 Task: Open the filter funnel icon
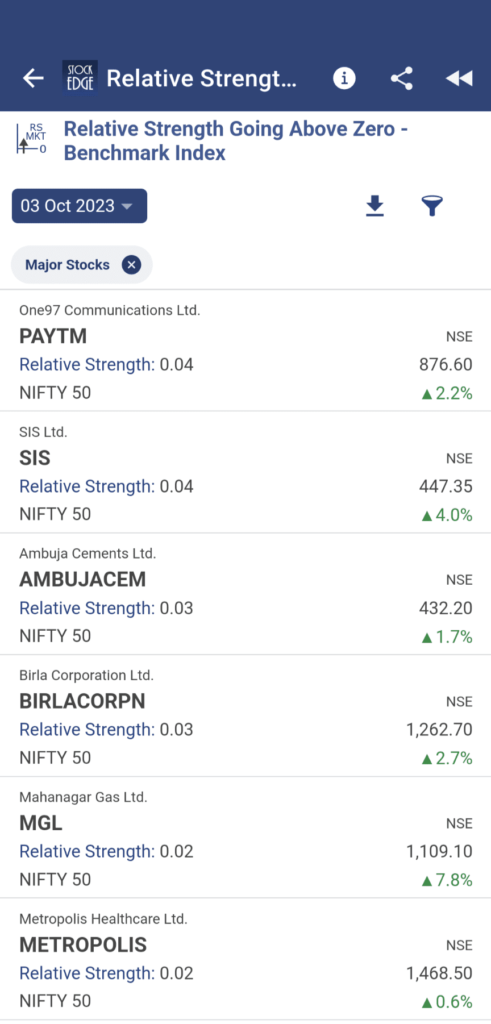pyautogui.click(x=432, y=206)
